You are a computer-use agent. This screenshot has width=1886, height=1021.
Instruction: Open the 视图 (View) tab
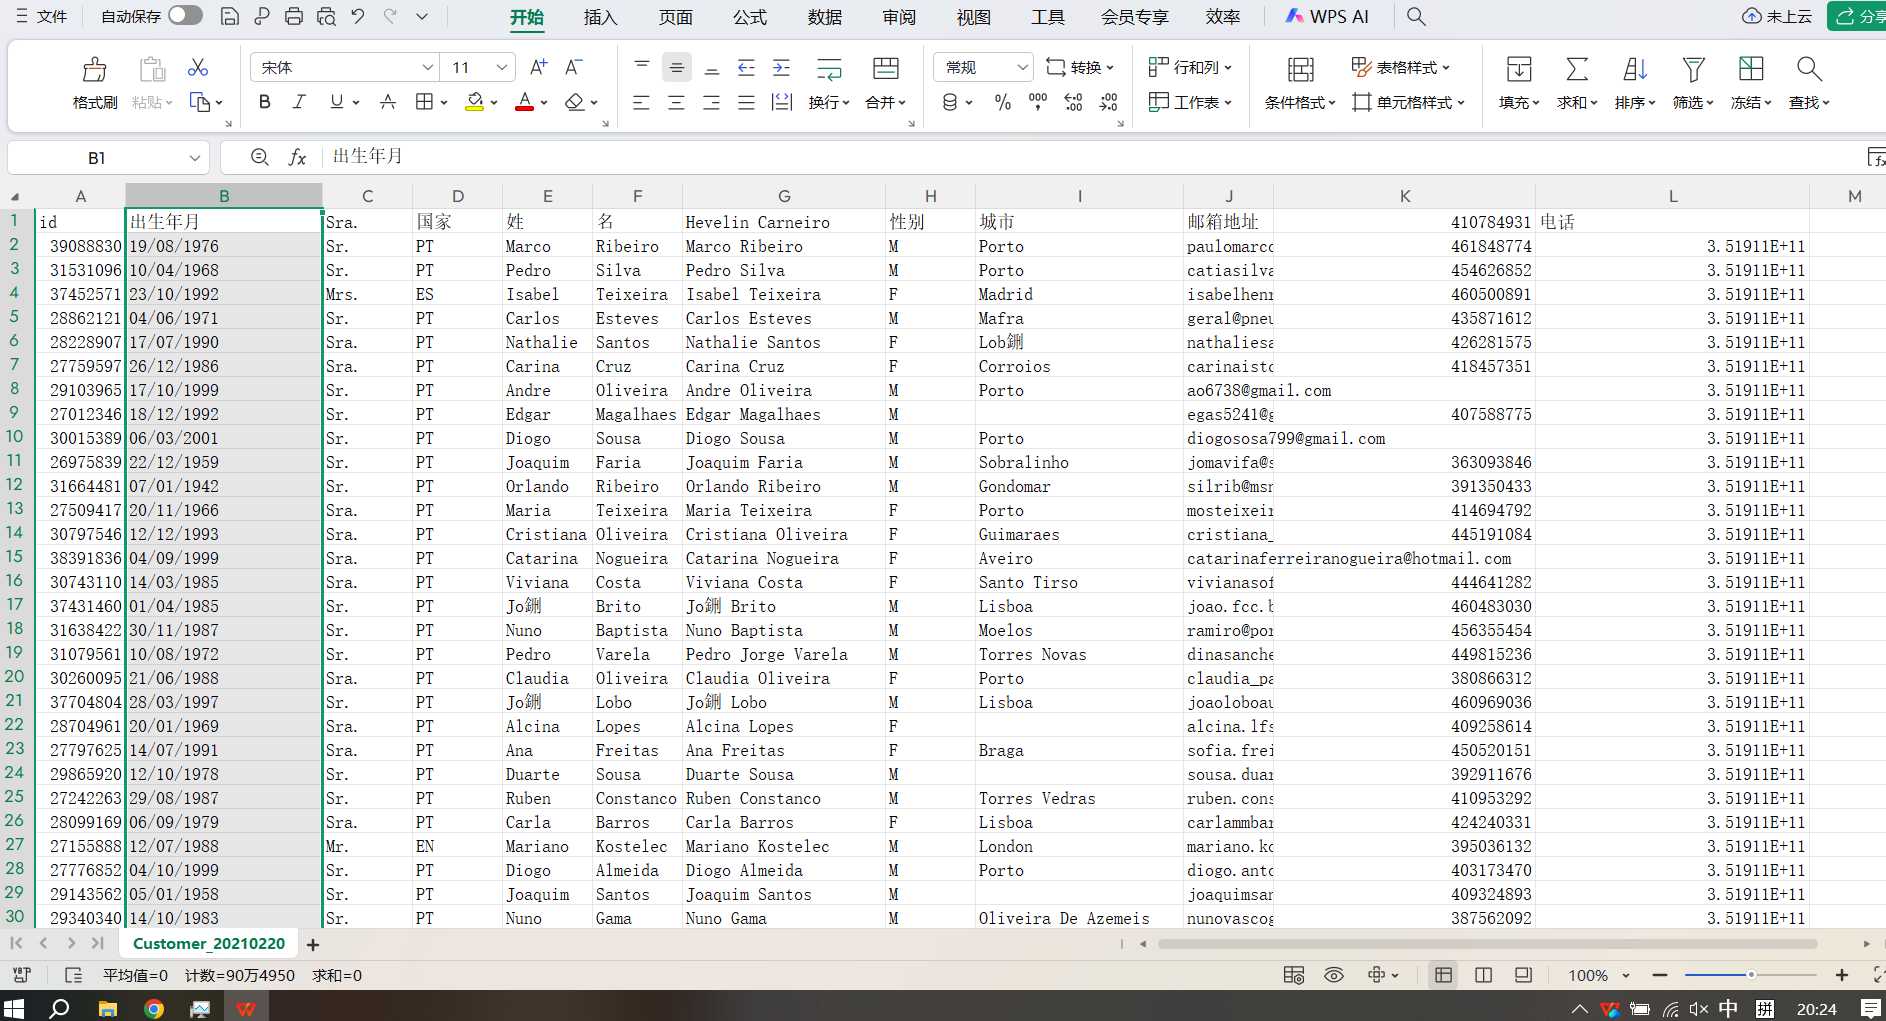(x=973, y=17)
